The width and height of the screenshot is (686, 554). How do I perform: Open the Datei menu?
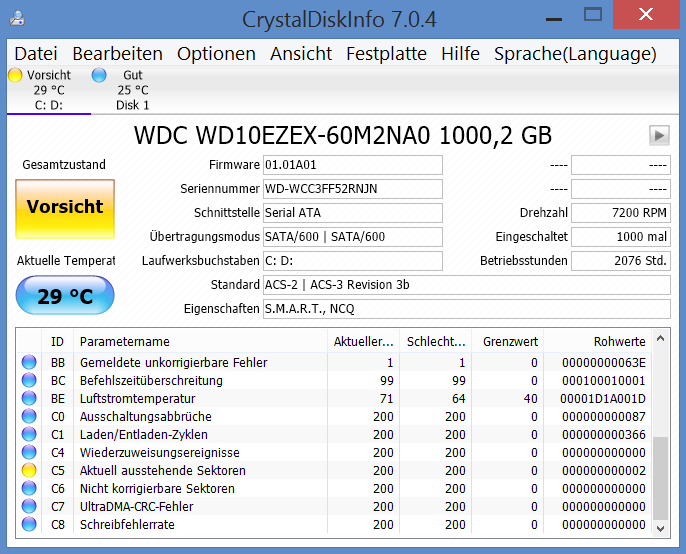coord(36,54)
